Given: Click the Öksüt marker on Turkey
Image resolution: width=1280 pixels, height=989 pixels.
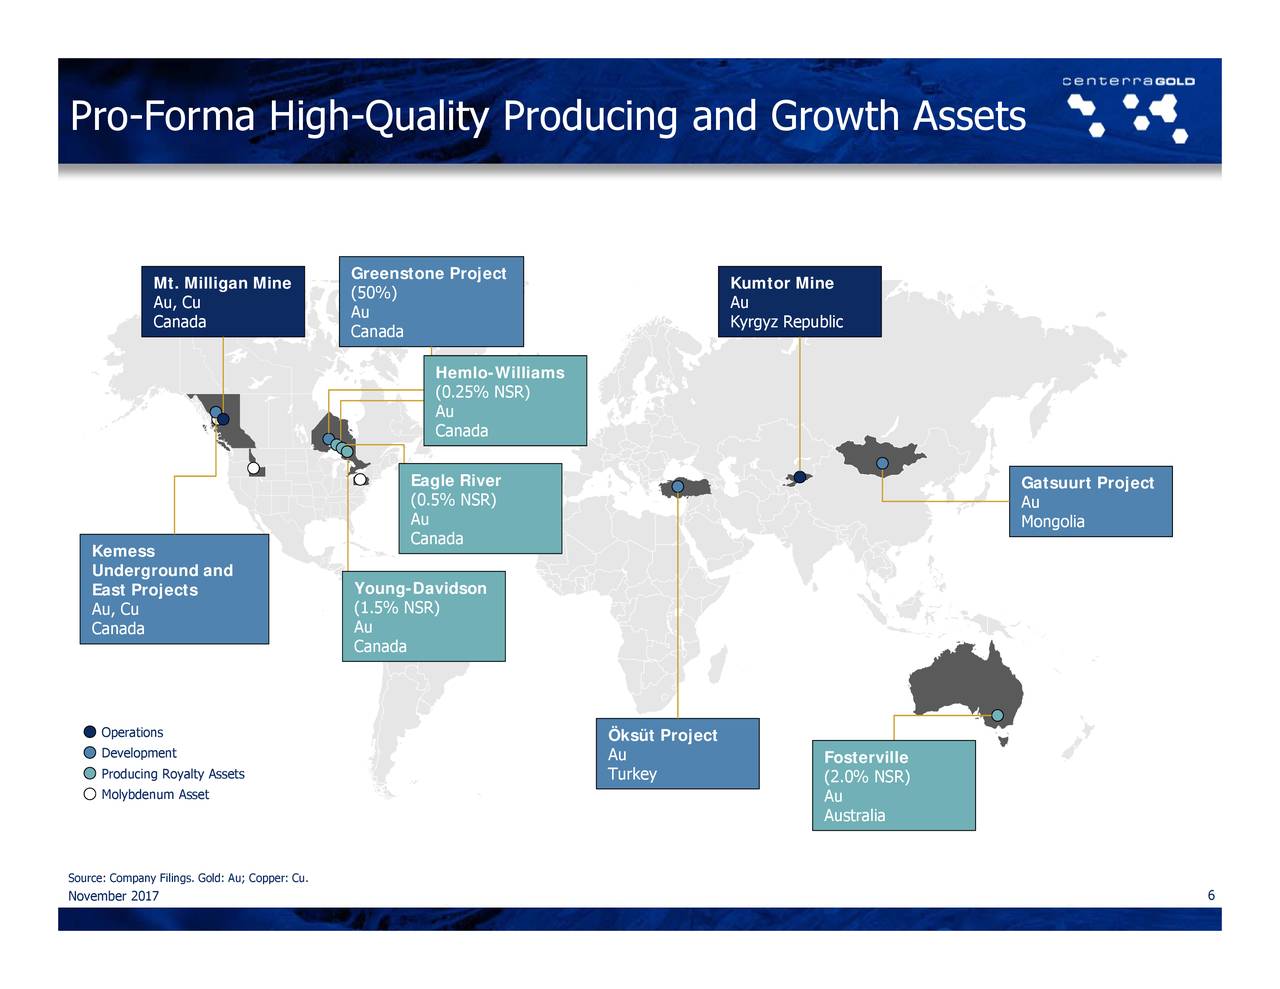Looking at the screenshot, I should (678, 487).
